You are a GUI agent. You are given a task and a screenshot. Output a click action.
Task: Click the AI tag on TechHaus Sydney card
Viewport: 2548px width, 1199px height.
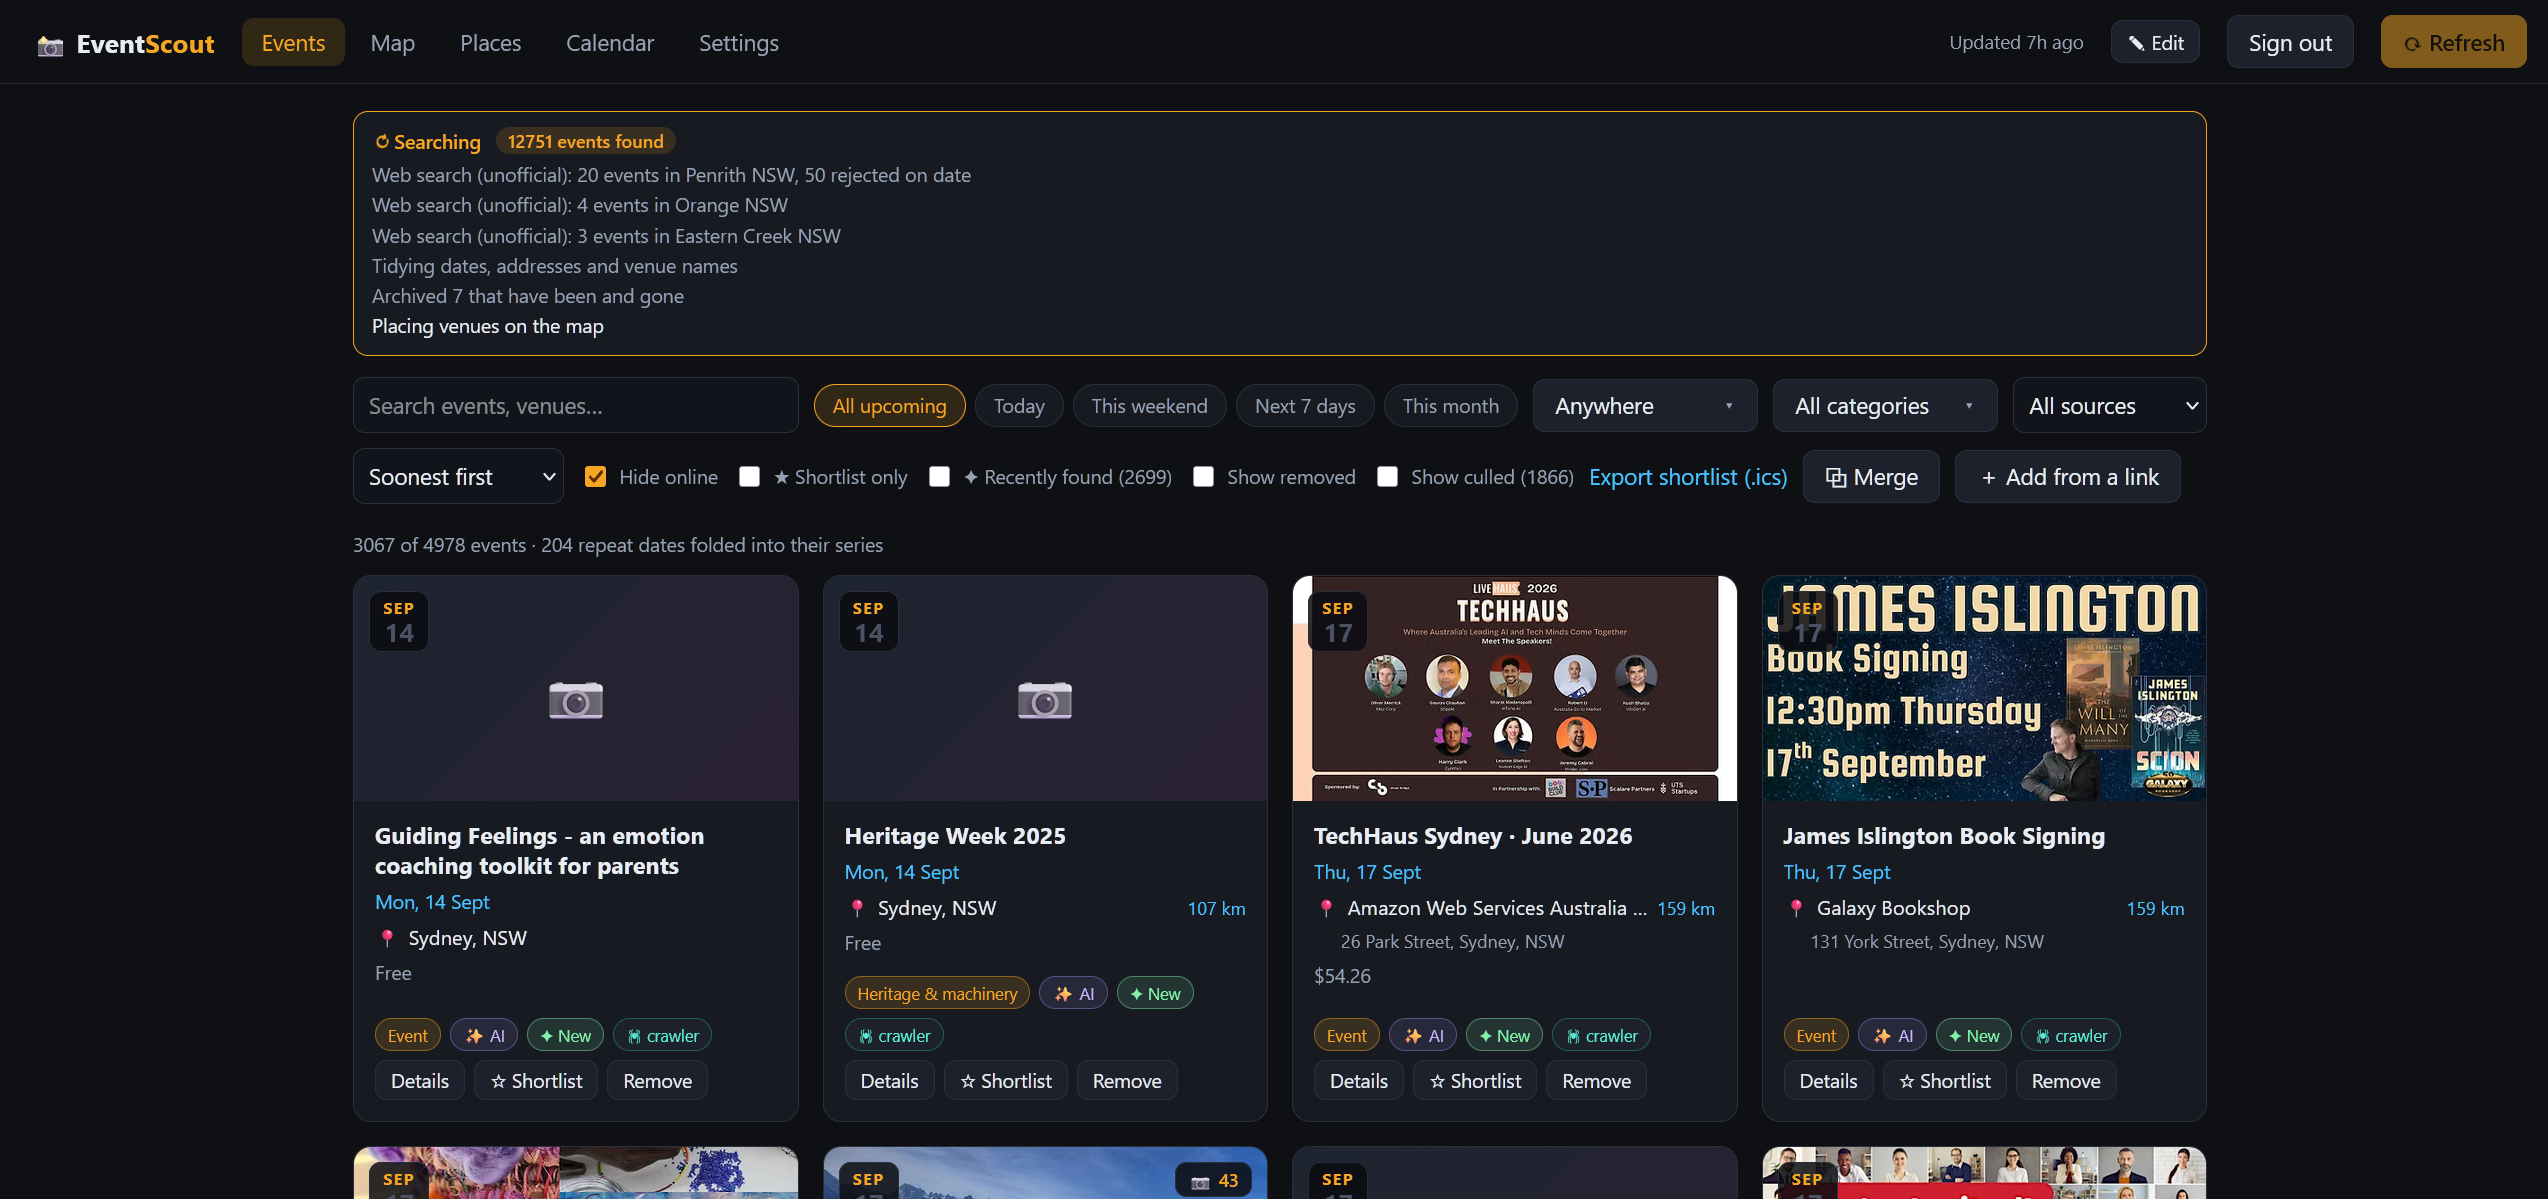click(x=1423, y=1036)
